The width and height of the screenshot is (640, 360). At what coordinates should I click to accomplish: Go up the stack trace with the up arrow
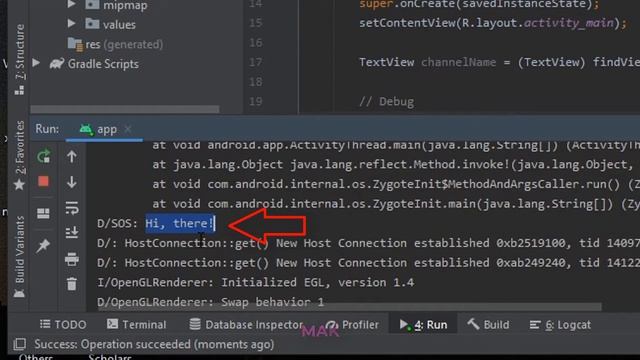(x=72, y=156)
